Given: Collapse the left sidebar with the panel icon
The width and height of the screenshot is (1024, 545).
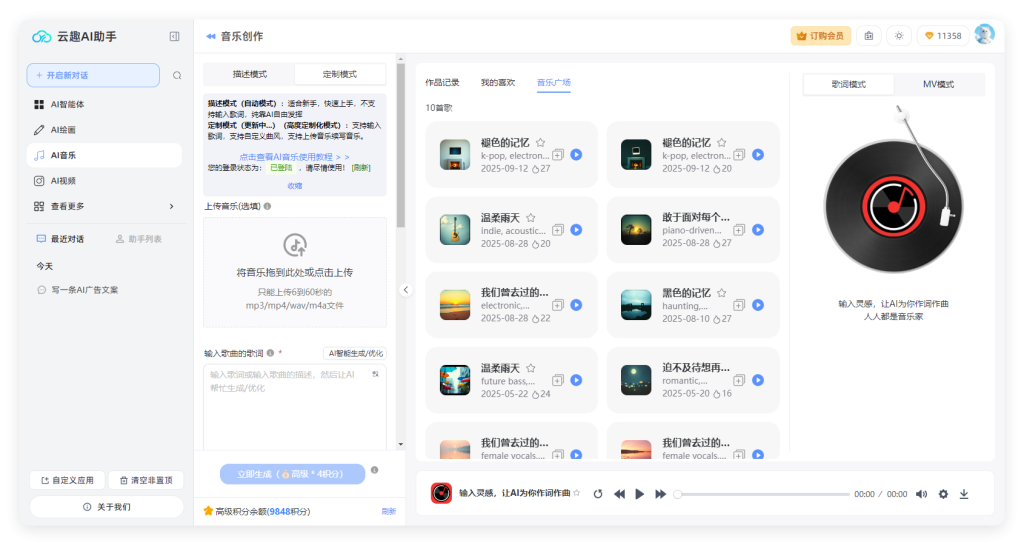Looking at the screenshot, I should (x=175, y=36).
